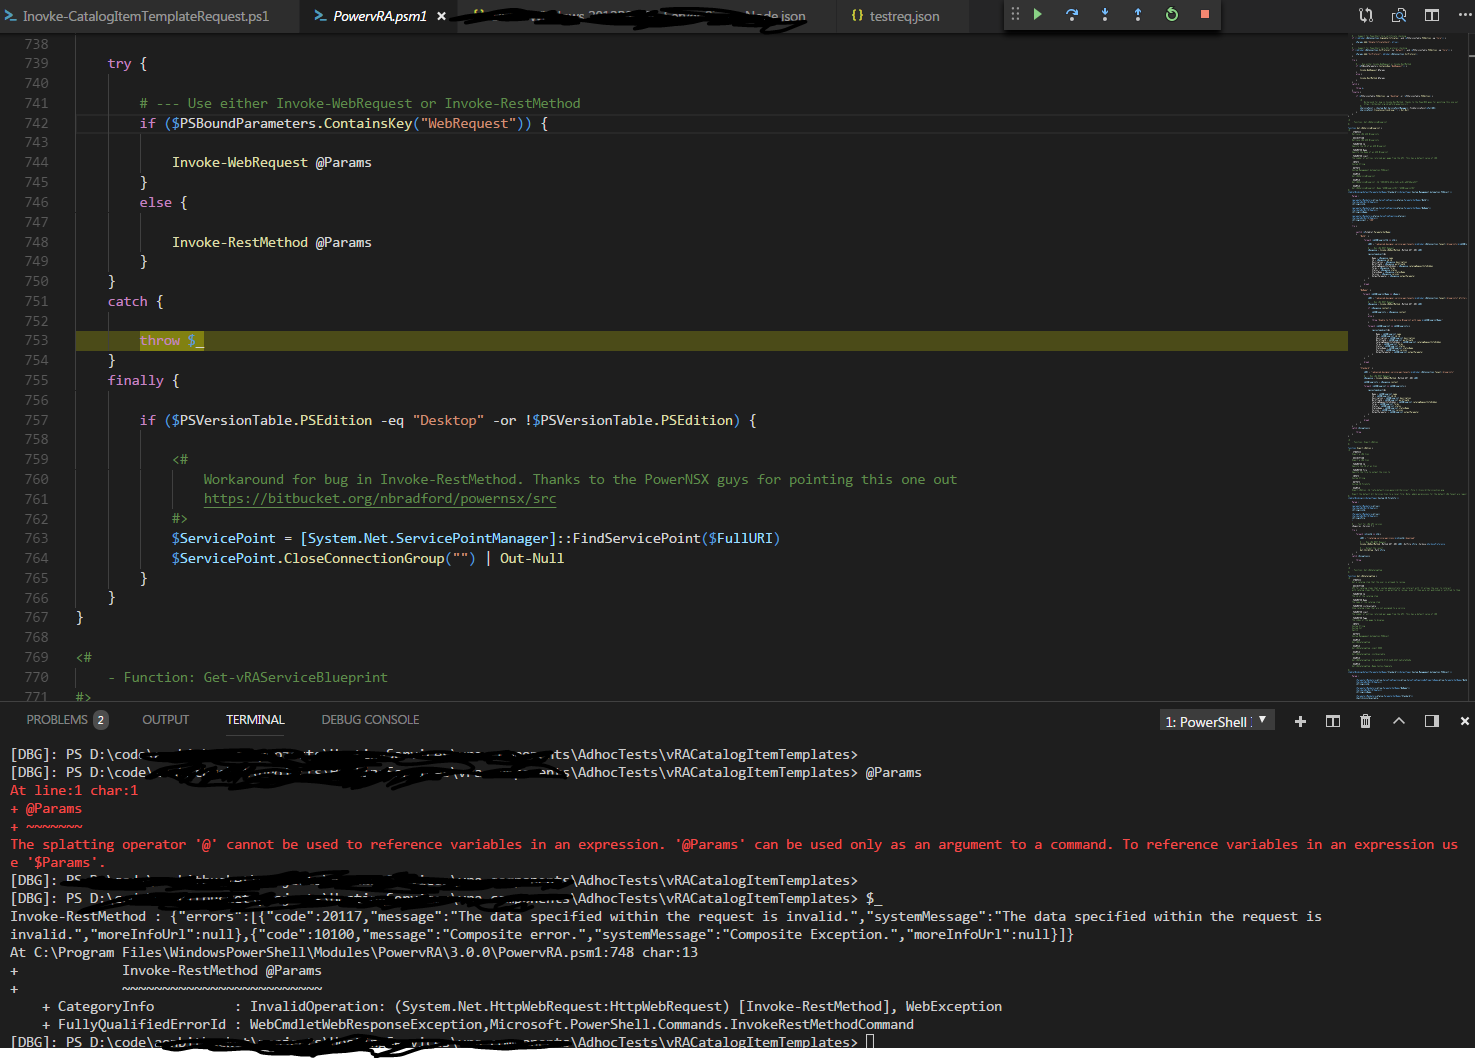Stop the debugger
This screenshot has width=1475, height=1058.
[1204, 15]
